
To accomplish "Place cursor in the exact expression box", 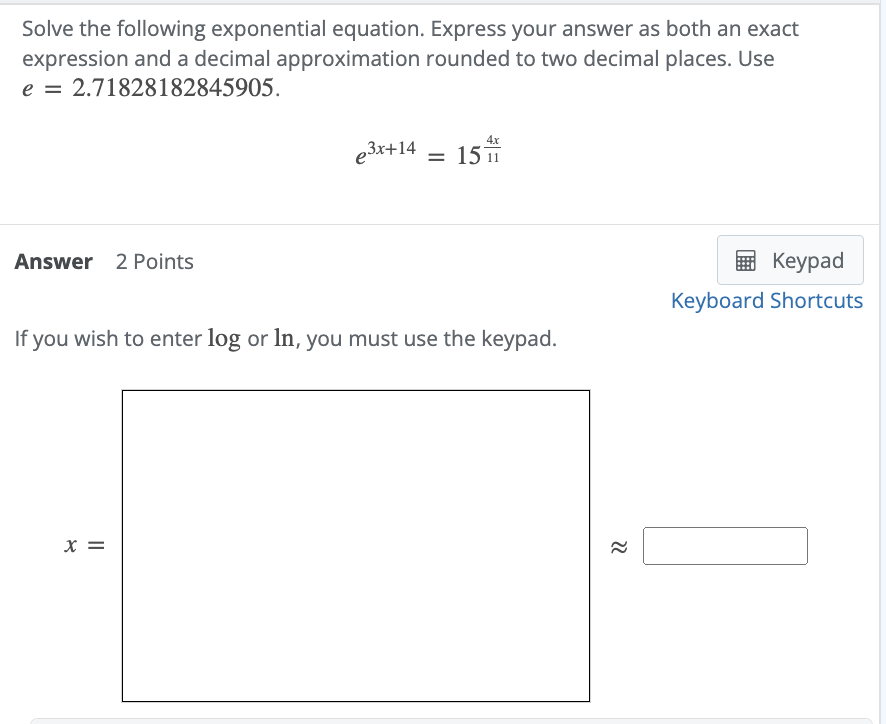I will point(356,545).
